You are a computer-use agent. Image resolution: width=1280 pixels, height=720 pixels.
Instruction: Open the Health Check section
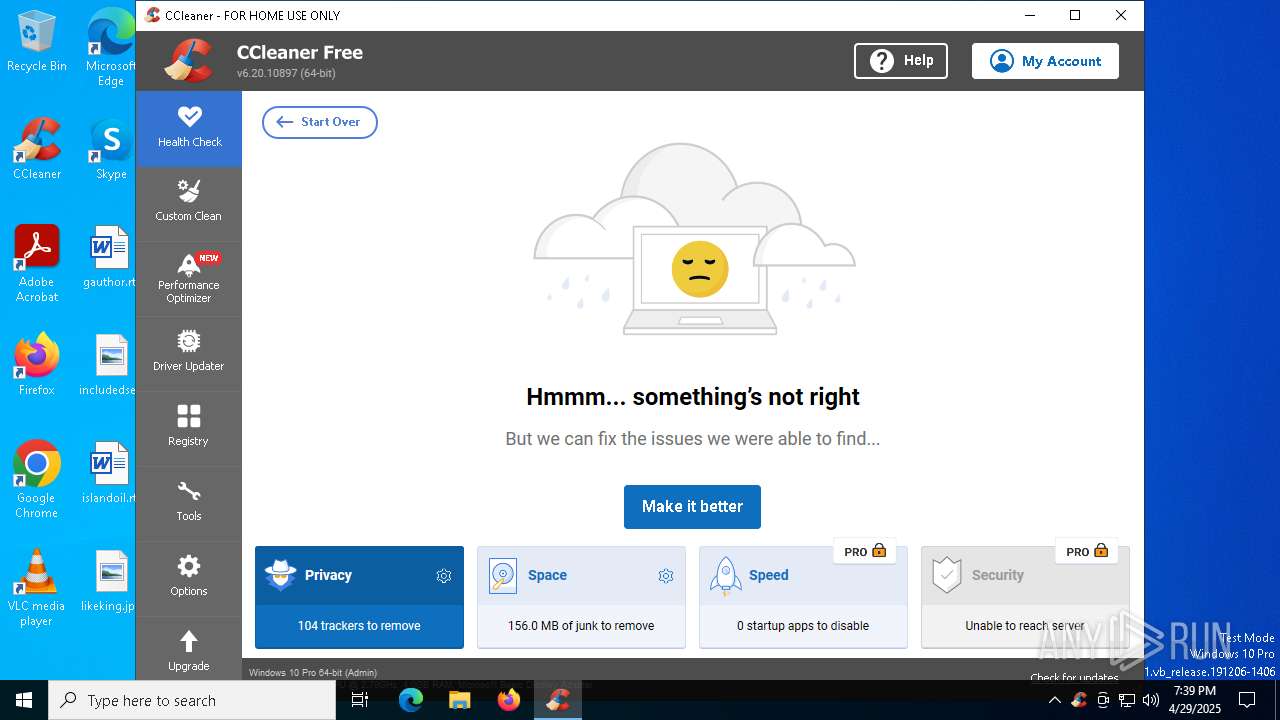pos(189,128)
